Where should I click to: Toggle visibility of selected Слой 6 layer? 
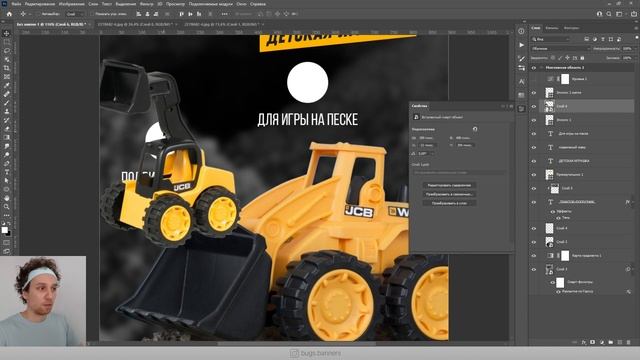pyautogui.click(x=533, y=107)
